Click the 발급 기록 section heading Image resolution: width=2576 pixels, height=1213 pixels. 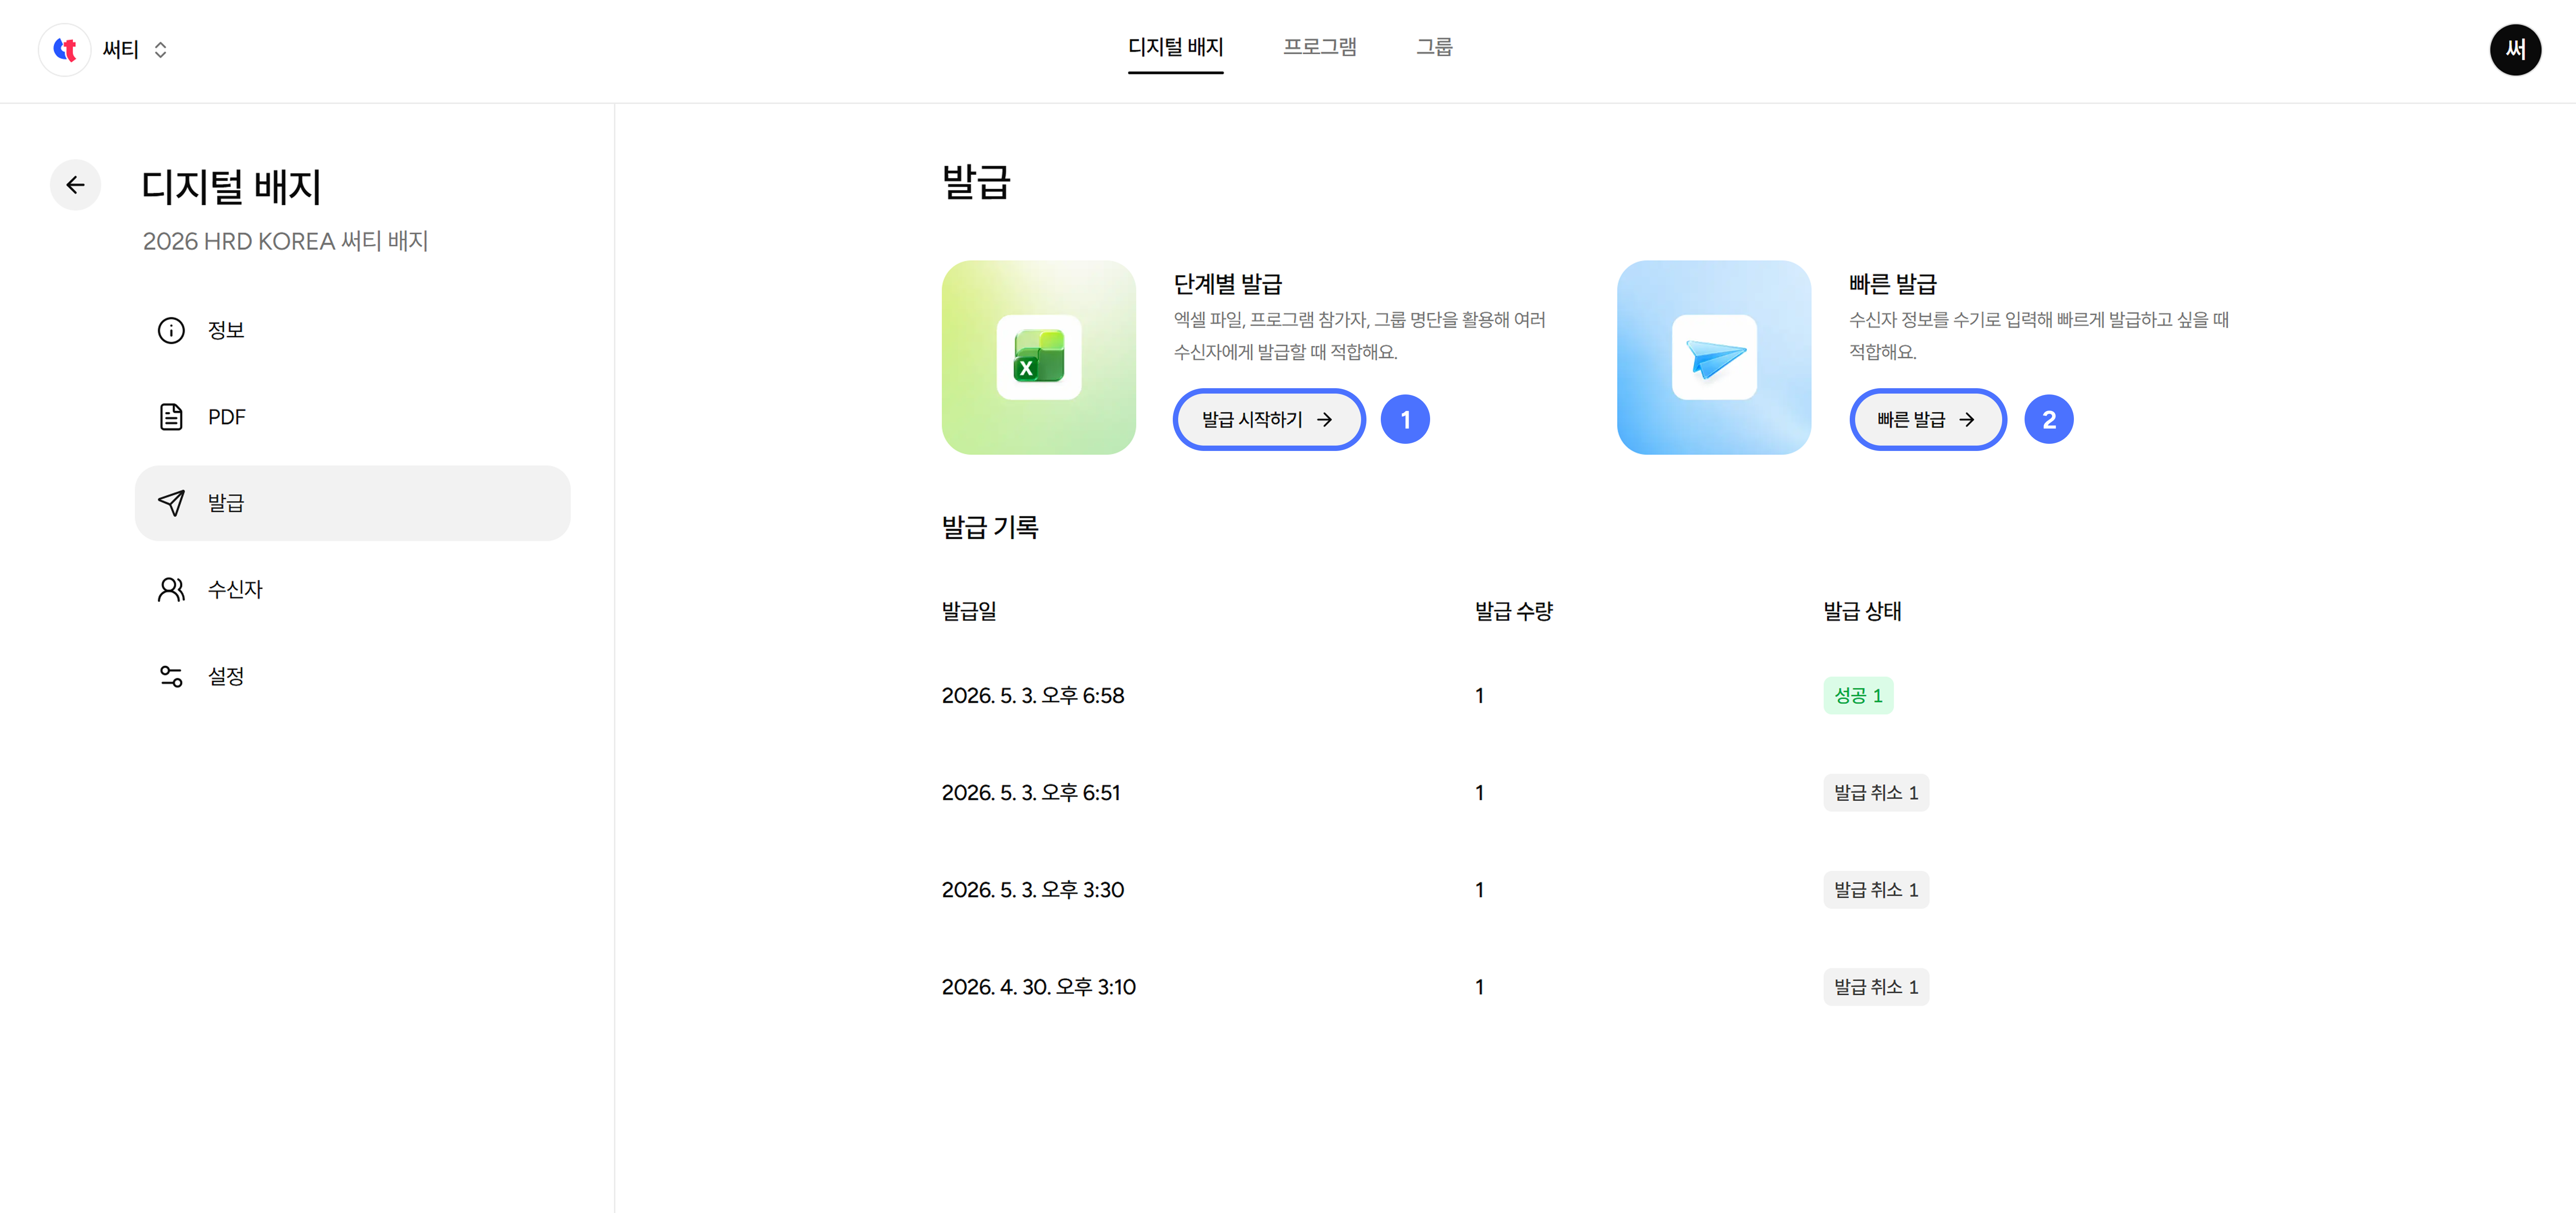990,527
